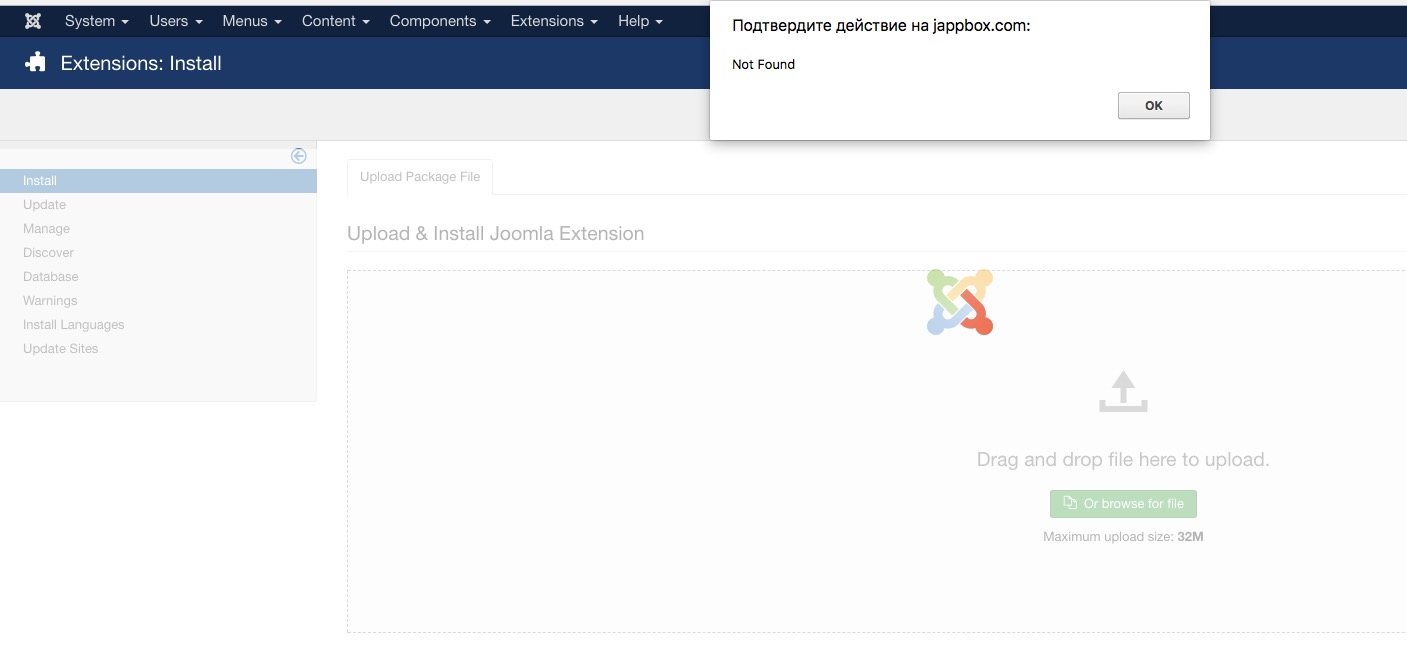This screenshot has width=1407, height=670.
Task: Go to Update in the sidebar
Action: [45, 205]
